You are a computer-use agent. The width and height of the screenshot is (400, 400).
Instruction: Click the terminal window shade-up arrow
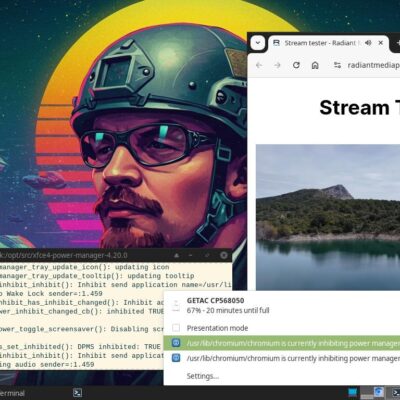click(177, 255)
